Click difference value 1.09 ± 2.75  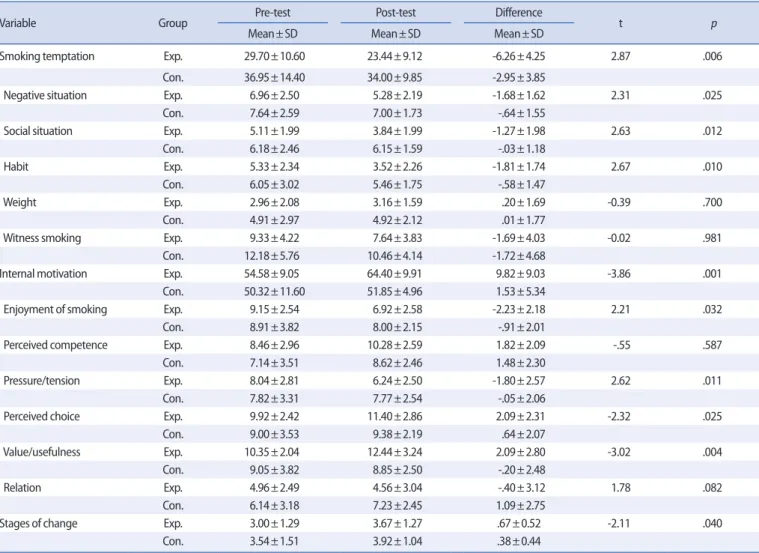click(520, 506)
